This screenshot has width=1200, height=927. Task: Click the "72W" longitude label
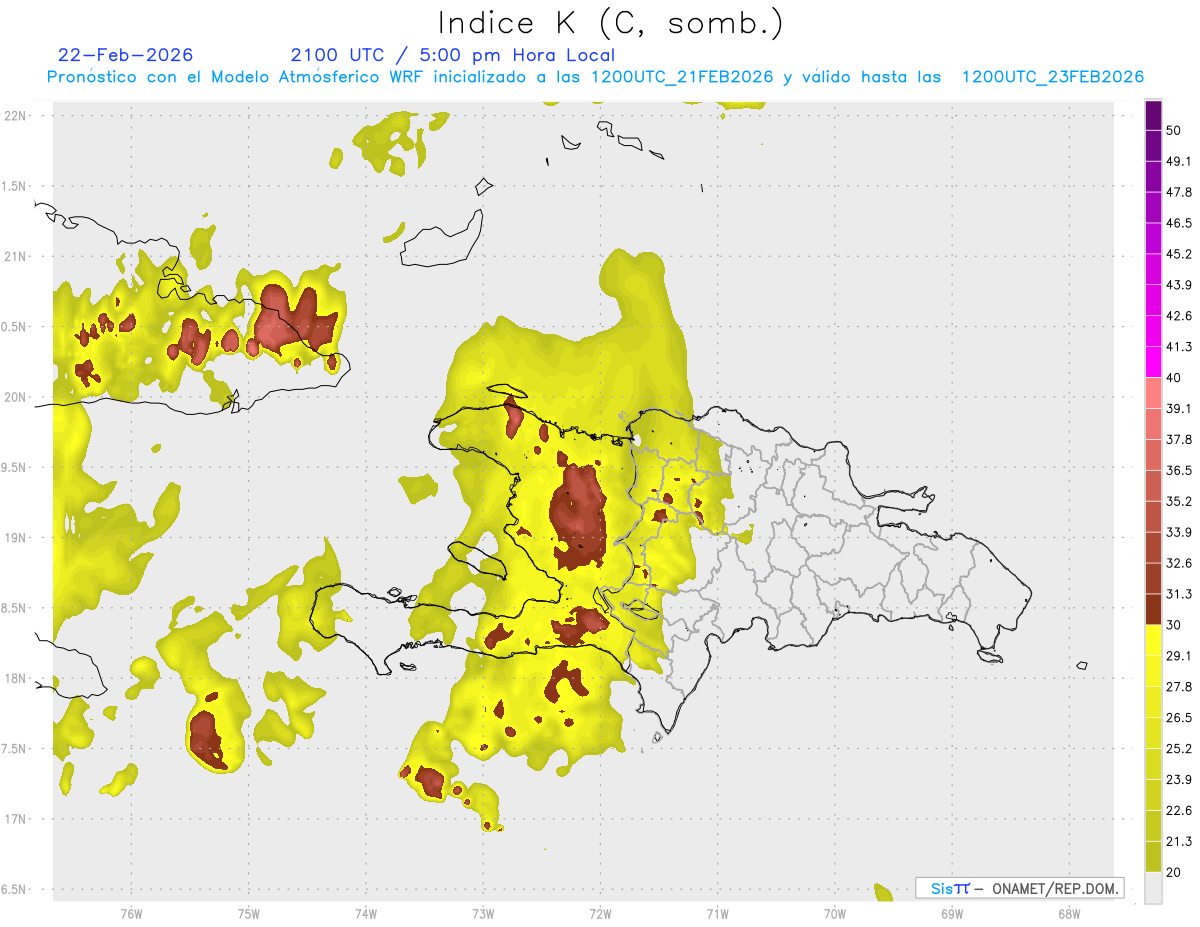click(x=600, y=914)
